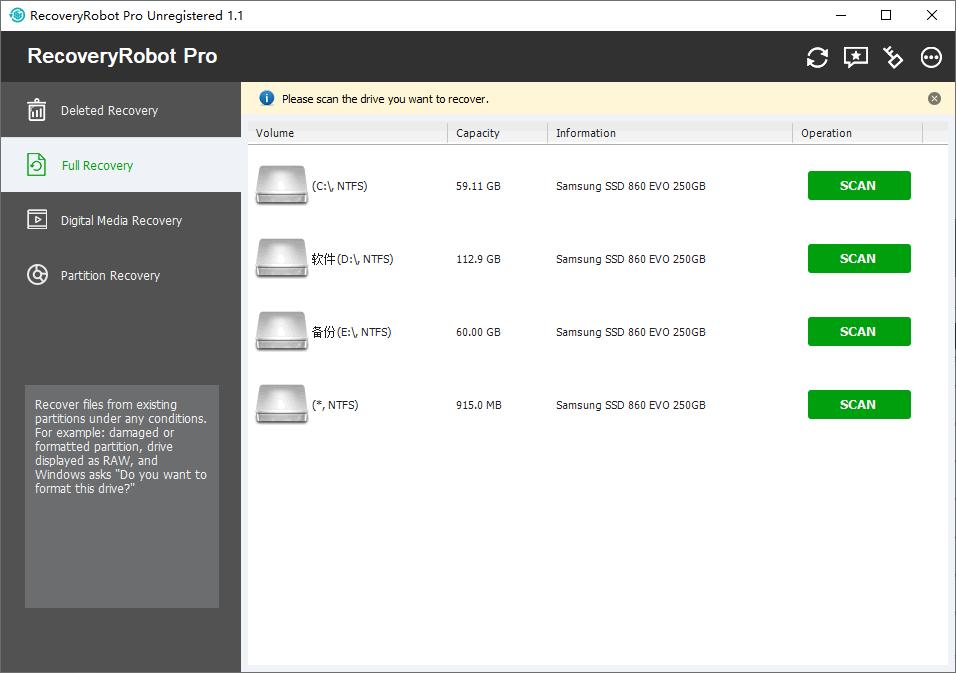
Task: Select the Full Recovery tab
Action: pyautogui.click(x=97, y=166)
